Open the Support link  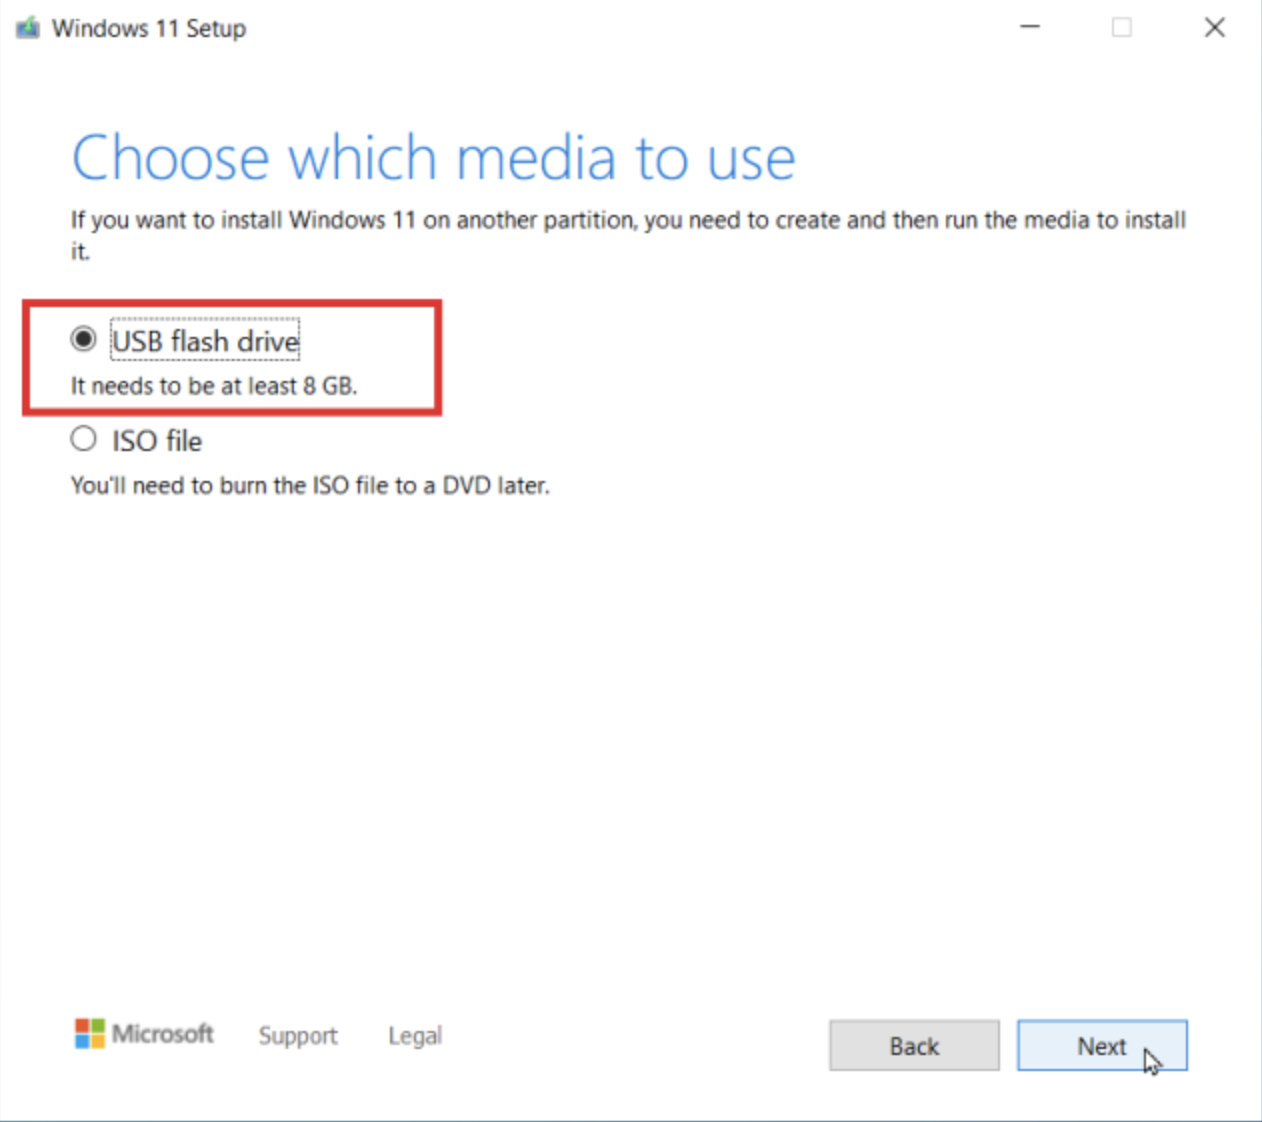click(298, 1036)
